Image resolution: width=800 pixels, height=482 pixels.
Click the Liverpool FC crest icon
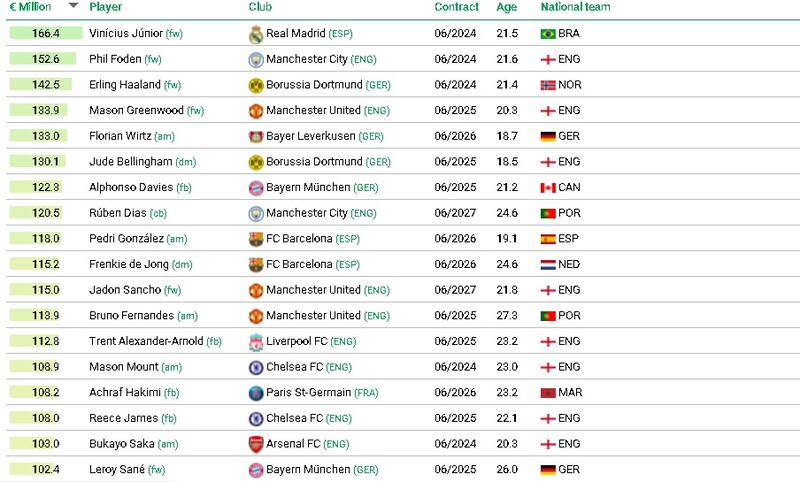255,342
